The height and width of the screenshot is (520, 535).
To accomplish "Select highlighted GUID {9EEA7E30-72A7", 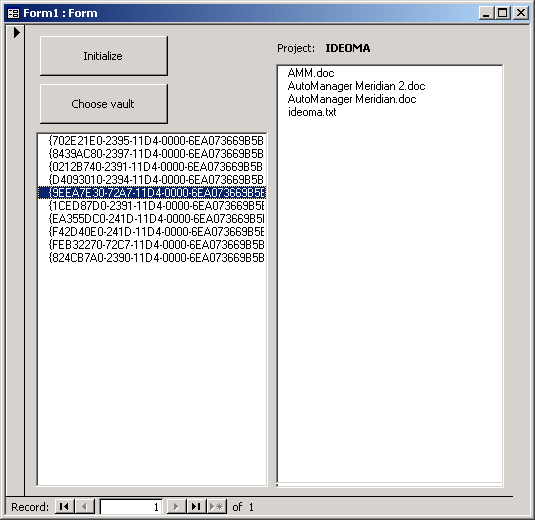I will [152, 193].
